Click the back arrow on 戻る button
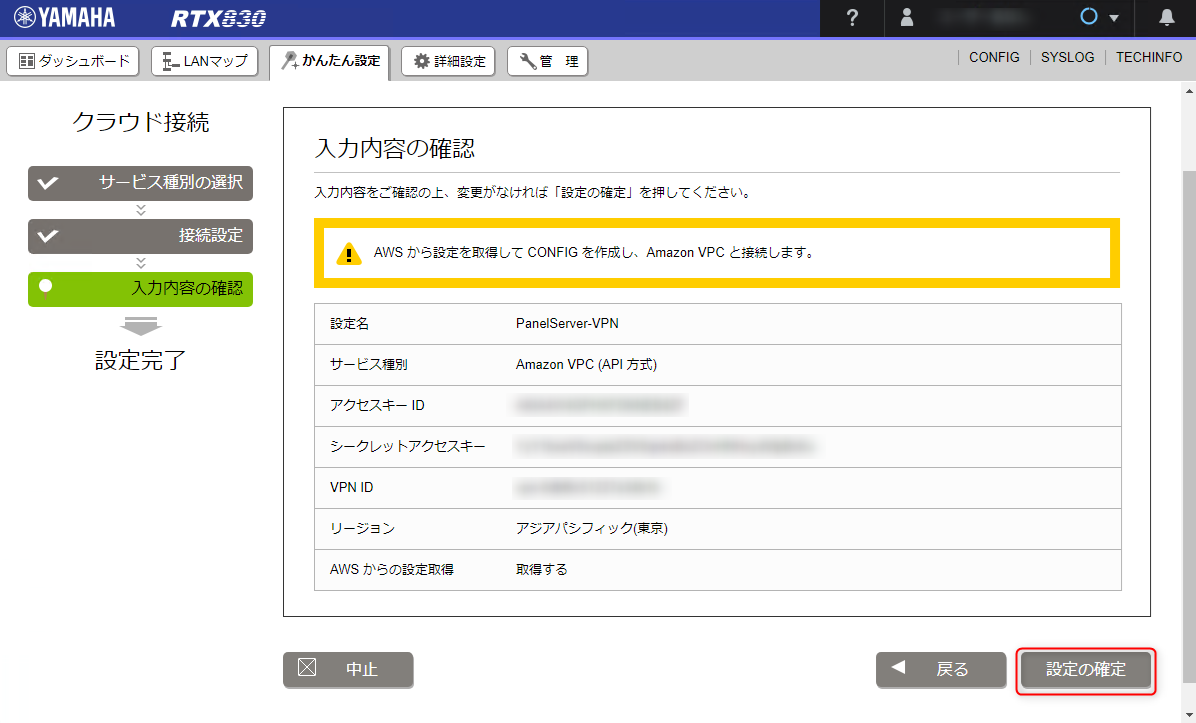 [898, 668]
